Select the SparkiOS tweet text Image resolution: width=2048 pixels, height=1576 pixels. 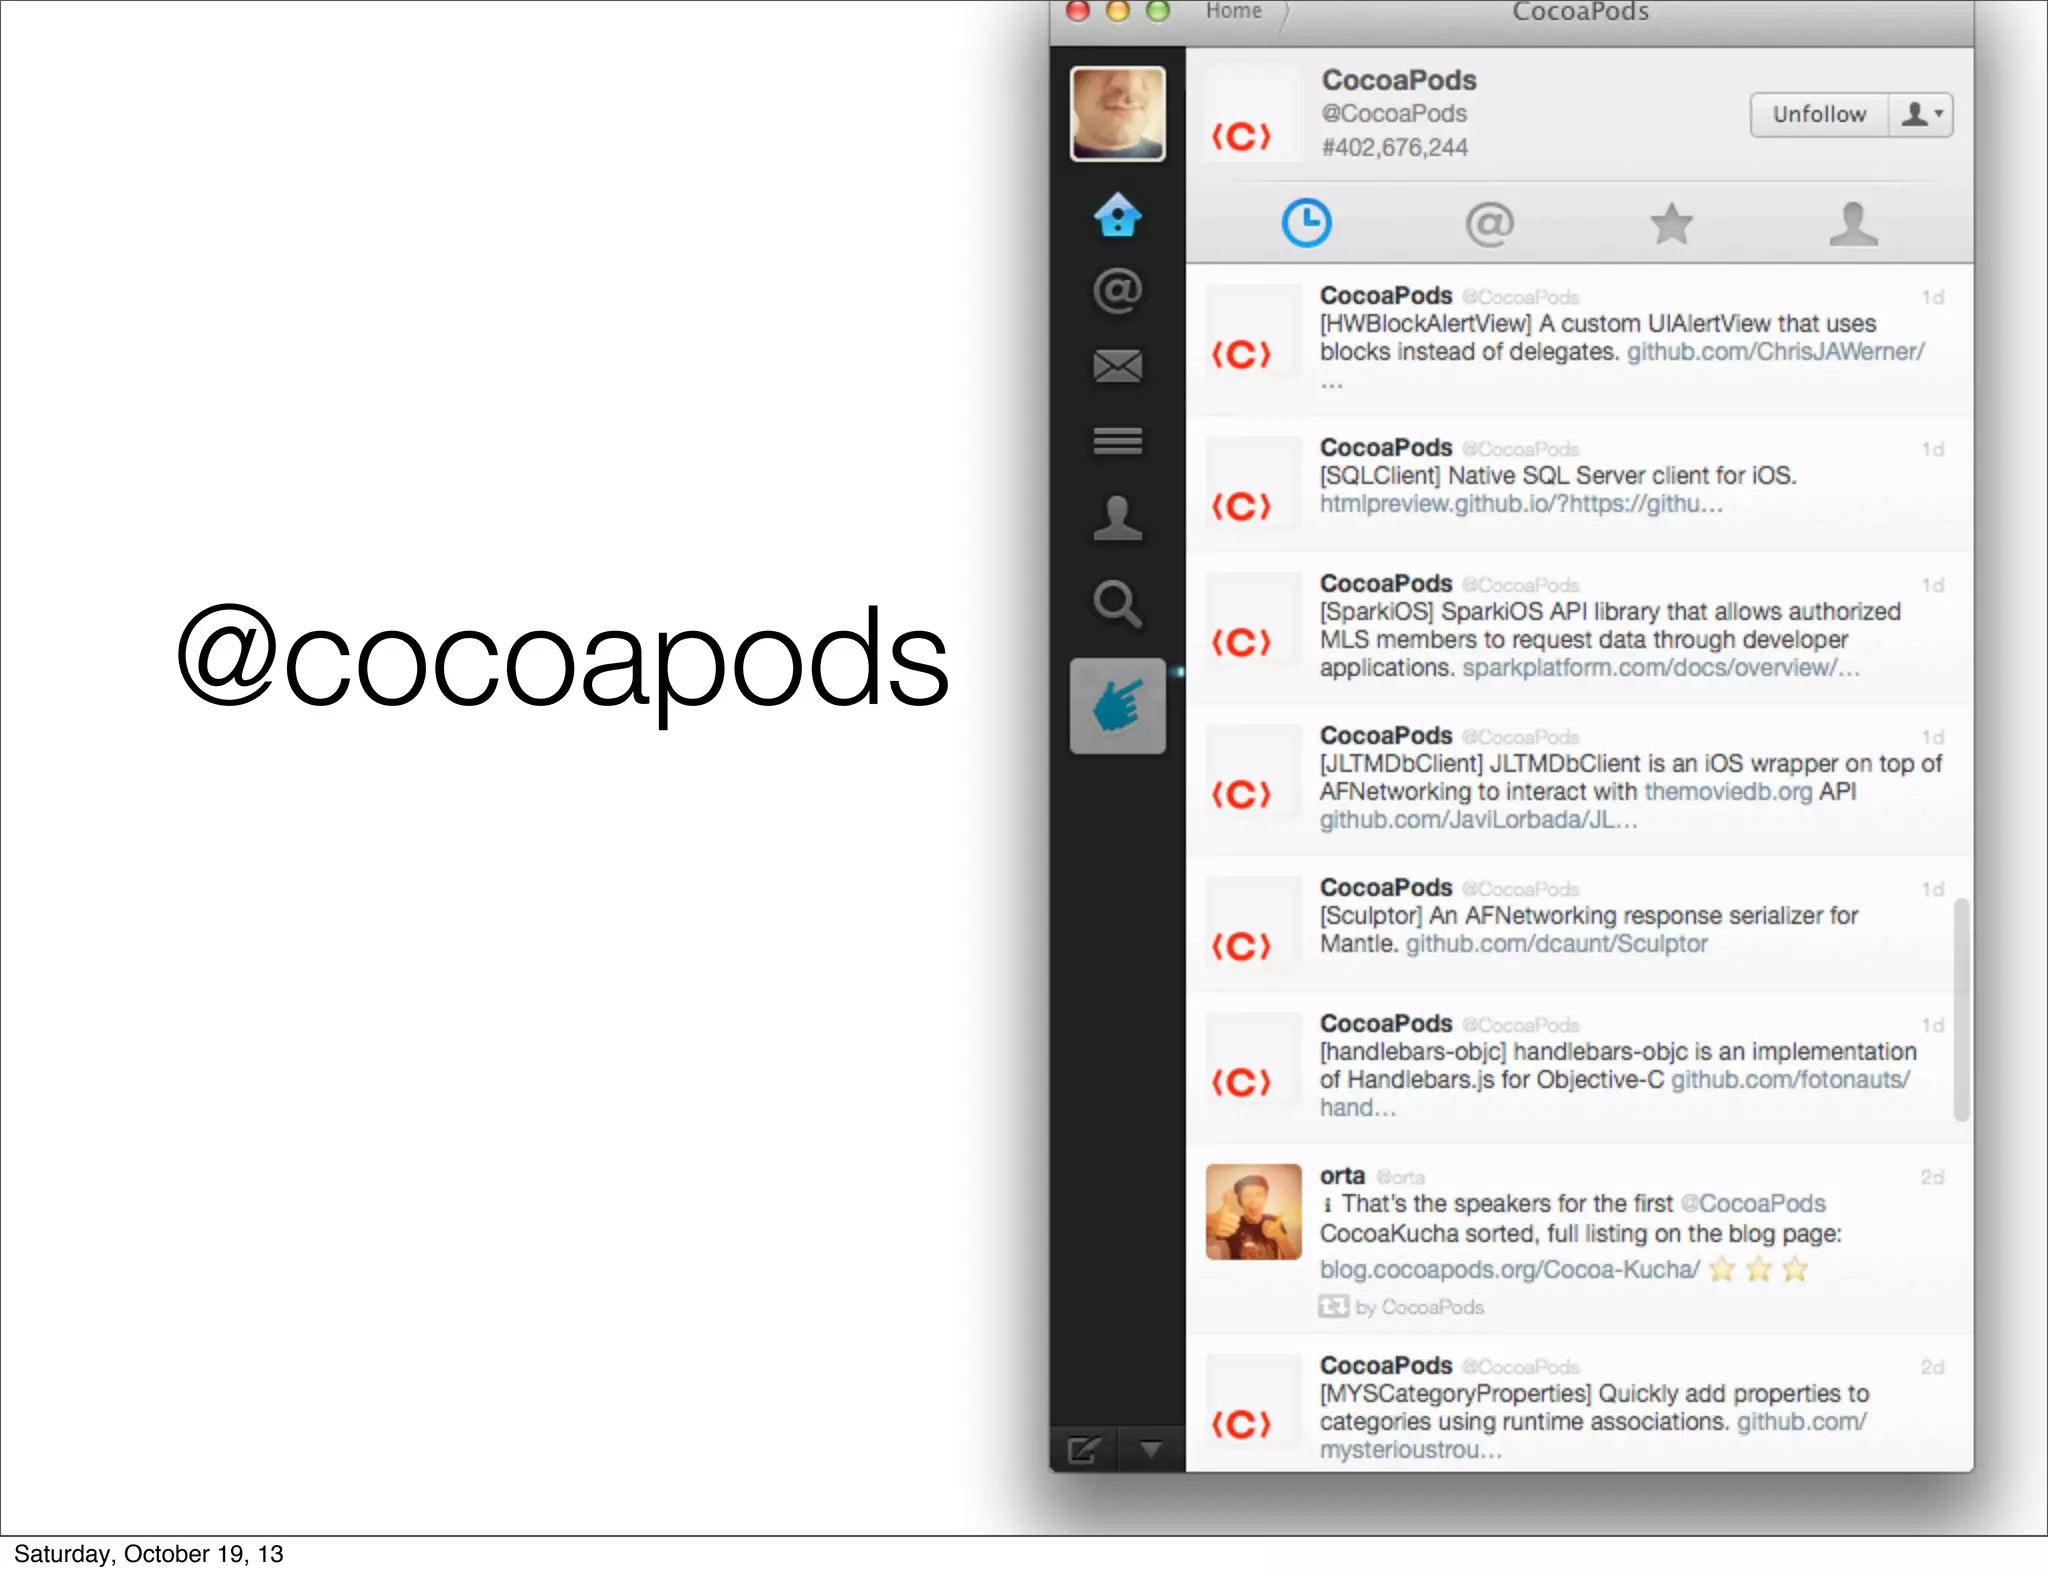1610,640
